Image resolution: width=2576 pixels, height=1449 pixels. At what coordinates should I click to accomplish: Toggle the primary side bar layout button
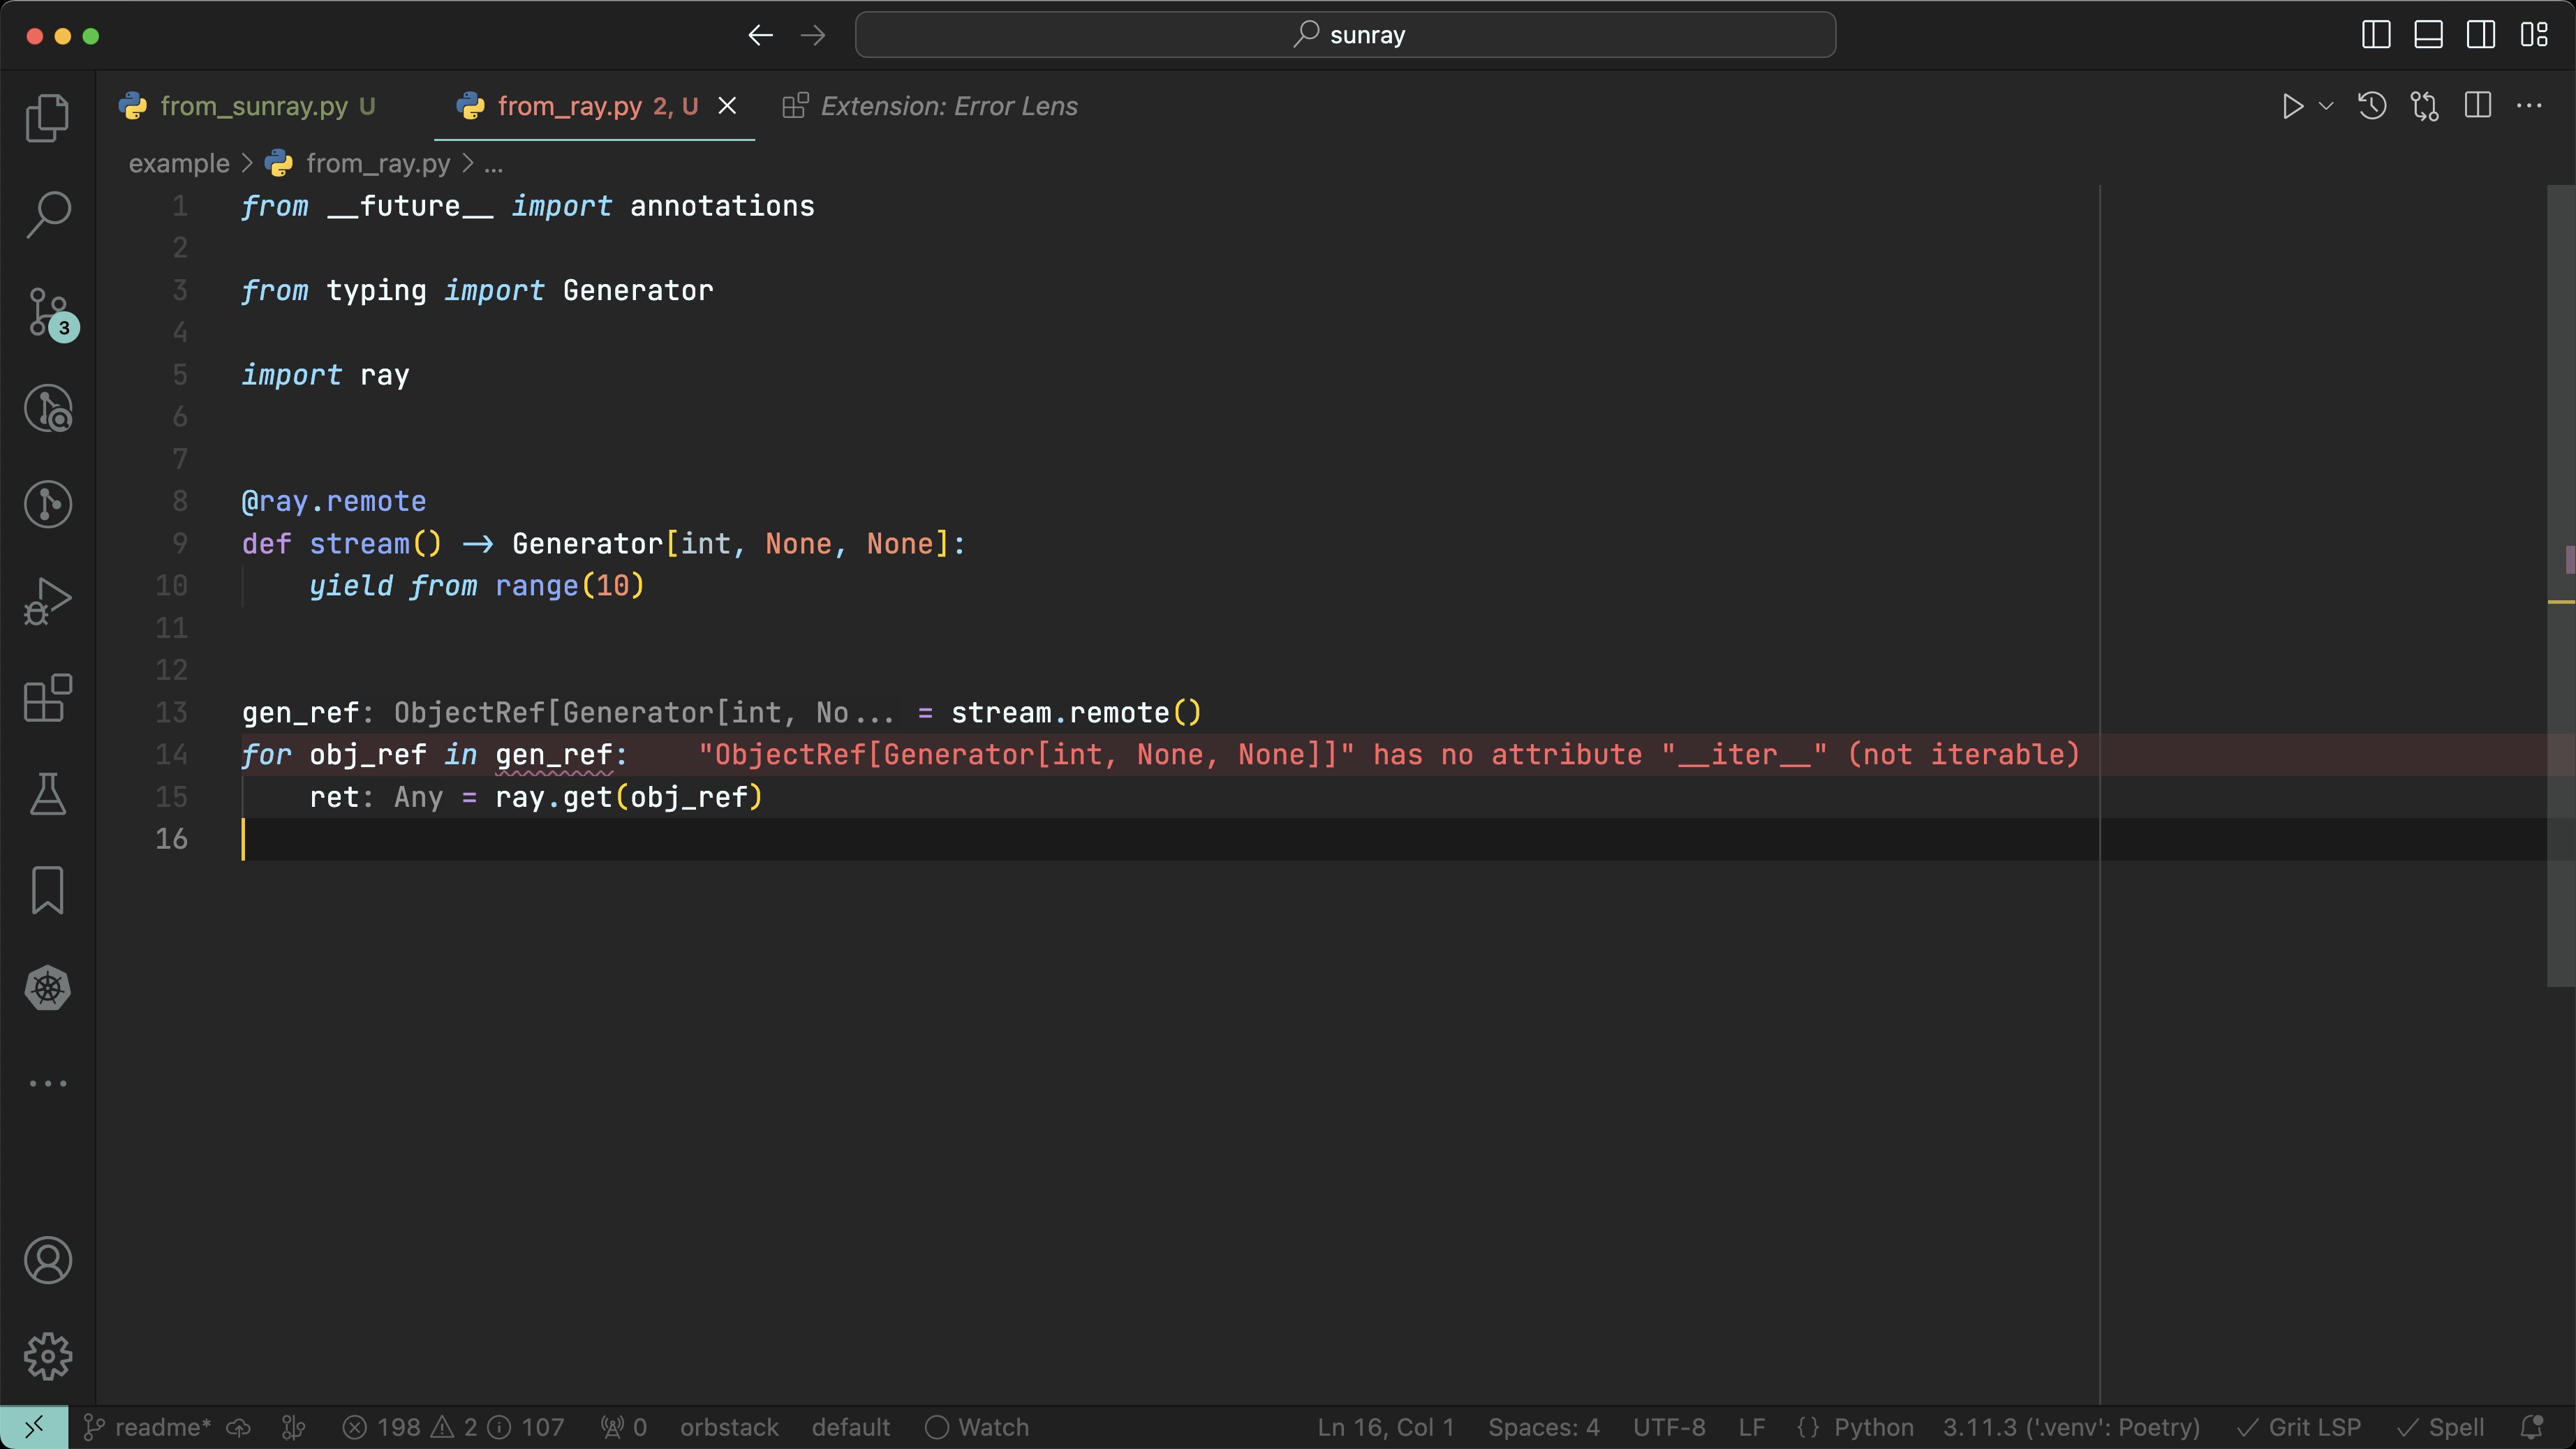[x=2376, y=35]
